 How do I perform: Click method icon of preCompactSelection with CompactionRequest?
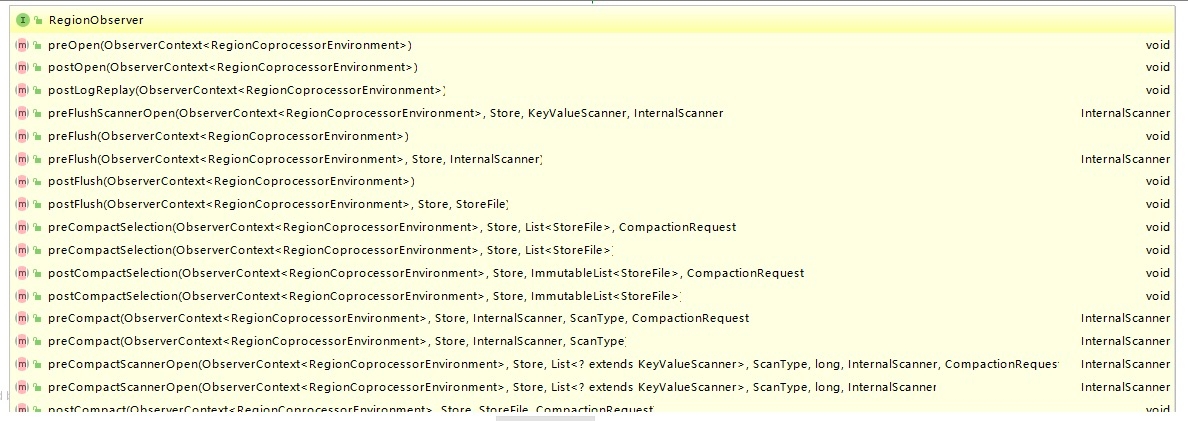[x=22, y=227]
